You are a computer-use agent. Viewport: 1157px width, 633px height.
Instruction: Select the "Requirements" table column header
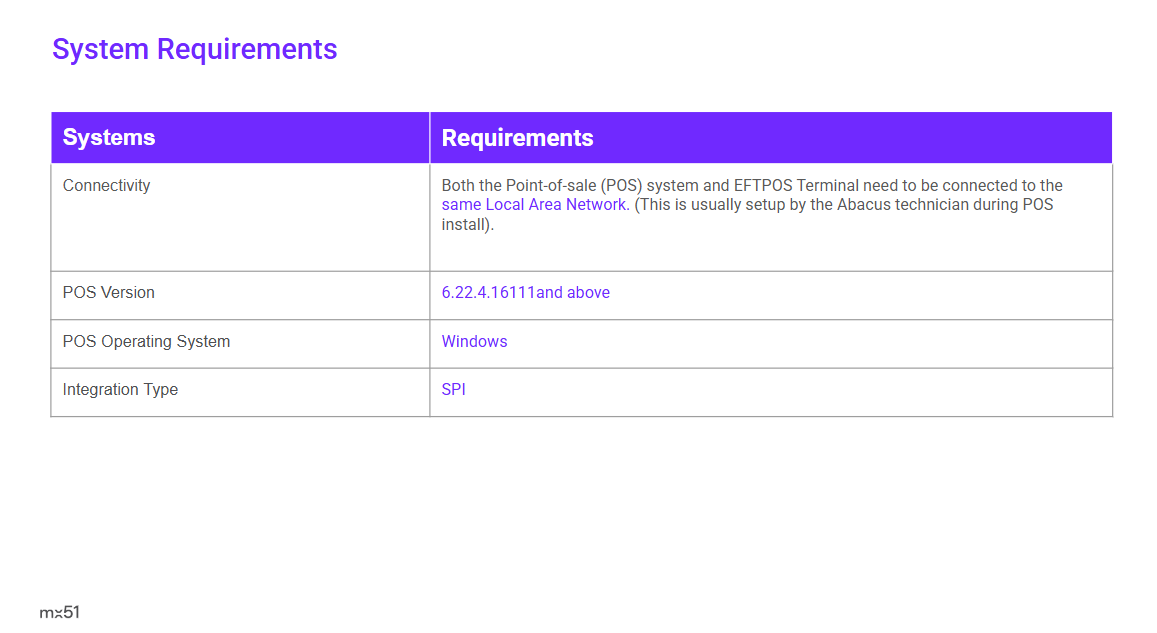(517, 138)
